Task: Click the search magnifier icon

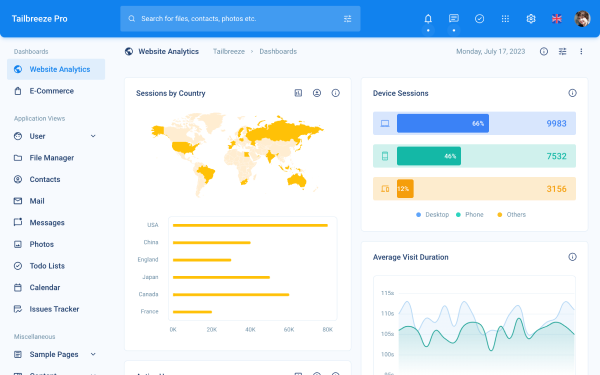Action: pyautogui.click(x=131, y=18)
